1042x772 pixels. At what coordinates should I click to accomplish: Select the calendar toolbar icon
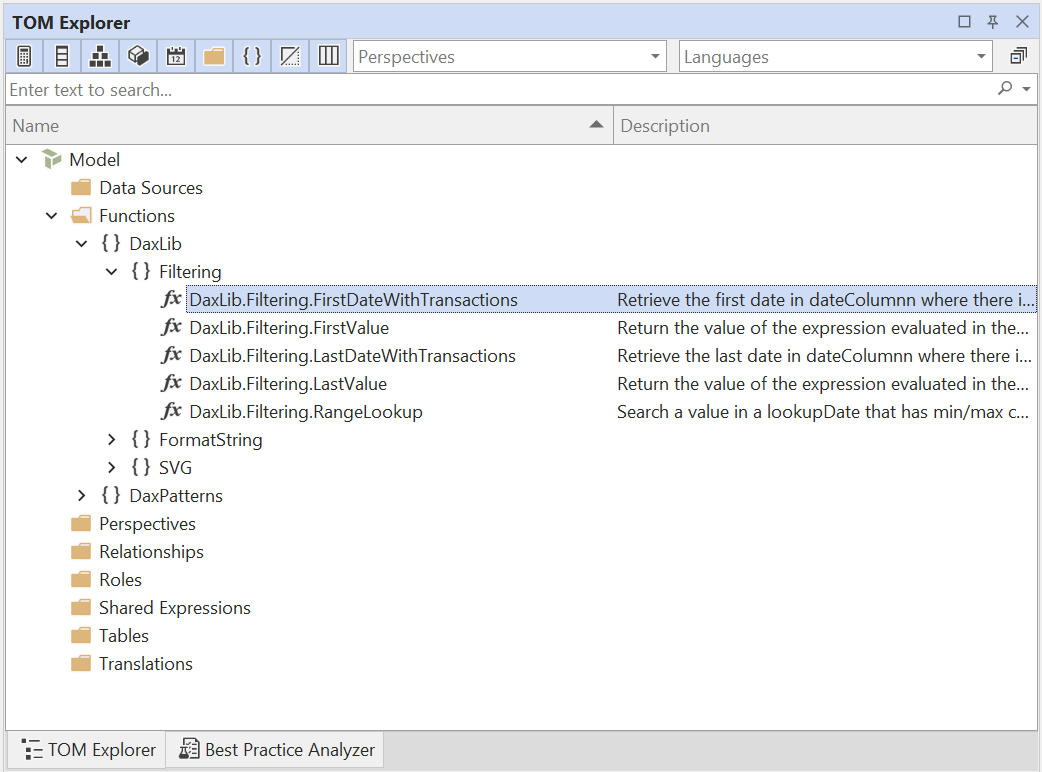[x=175, y=55]
